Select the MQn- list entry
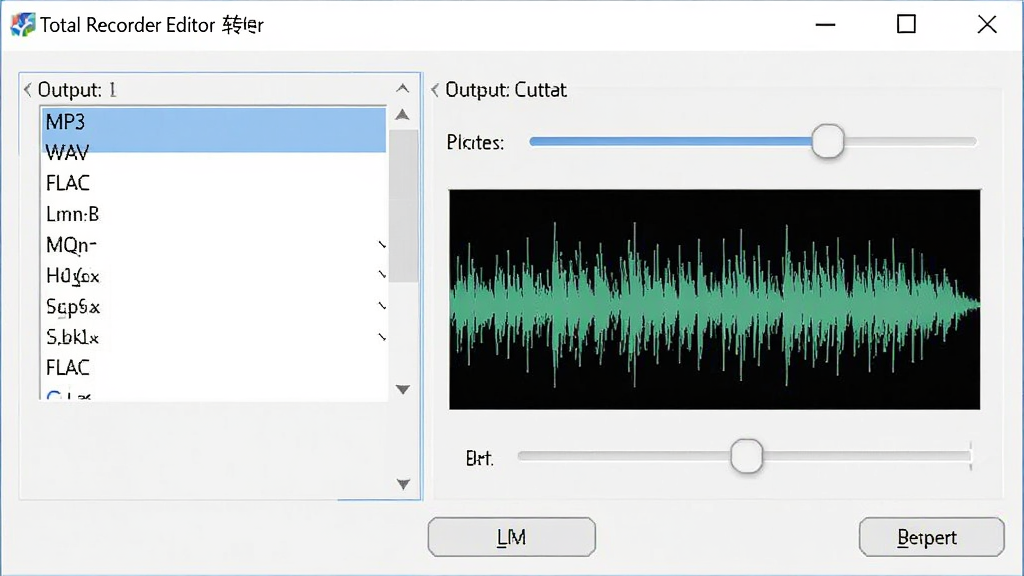The image size is (1024, 576). click(x=214, y=245)
